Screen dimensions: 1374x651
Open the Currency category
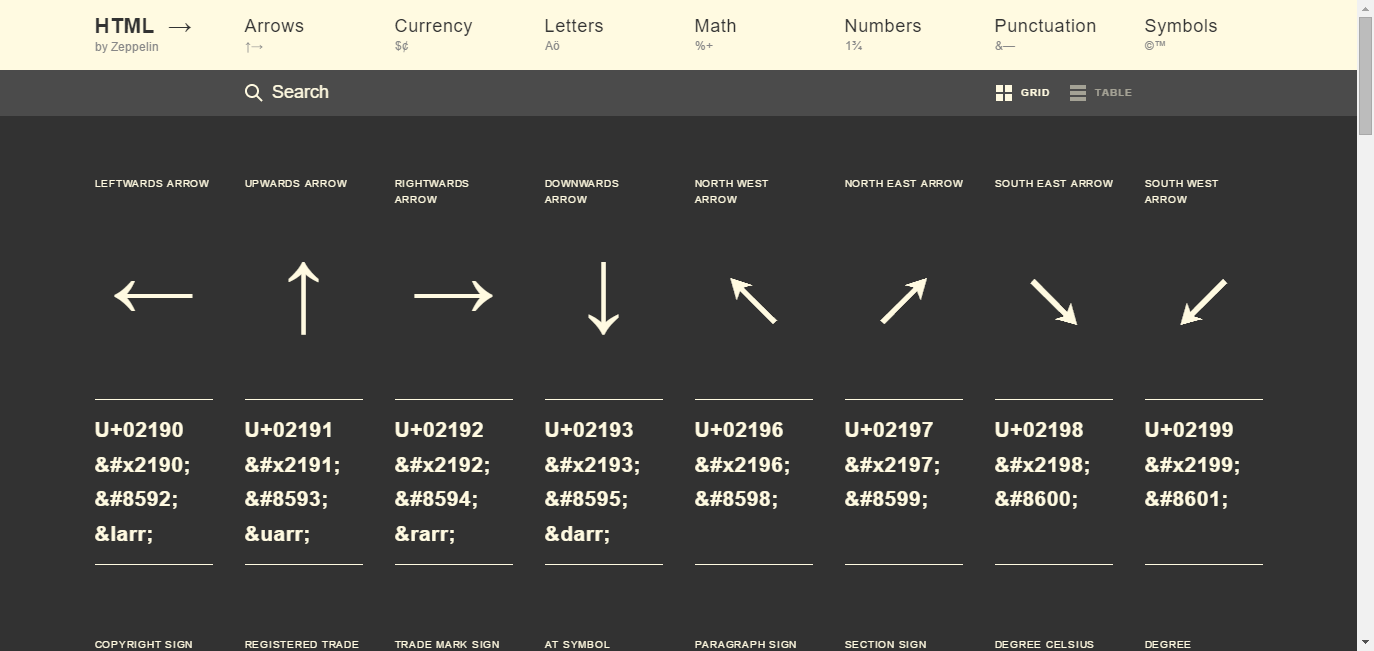pos(433,33)
